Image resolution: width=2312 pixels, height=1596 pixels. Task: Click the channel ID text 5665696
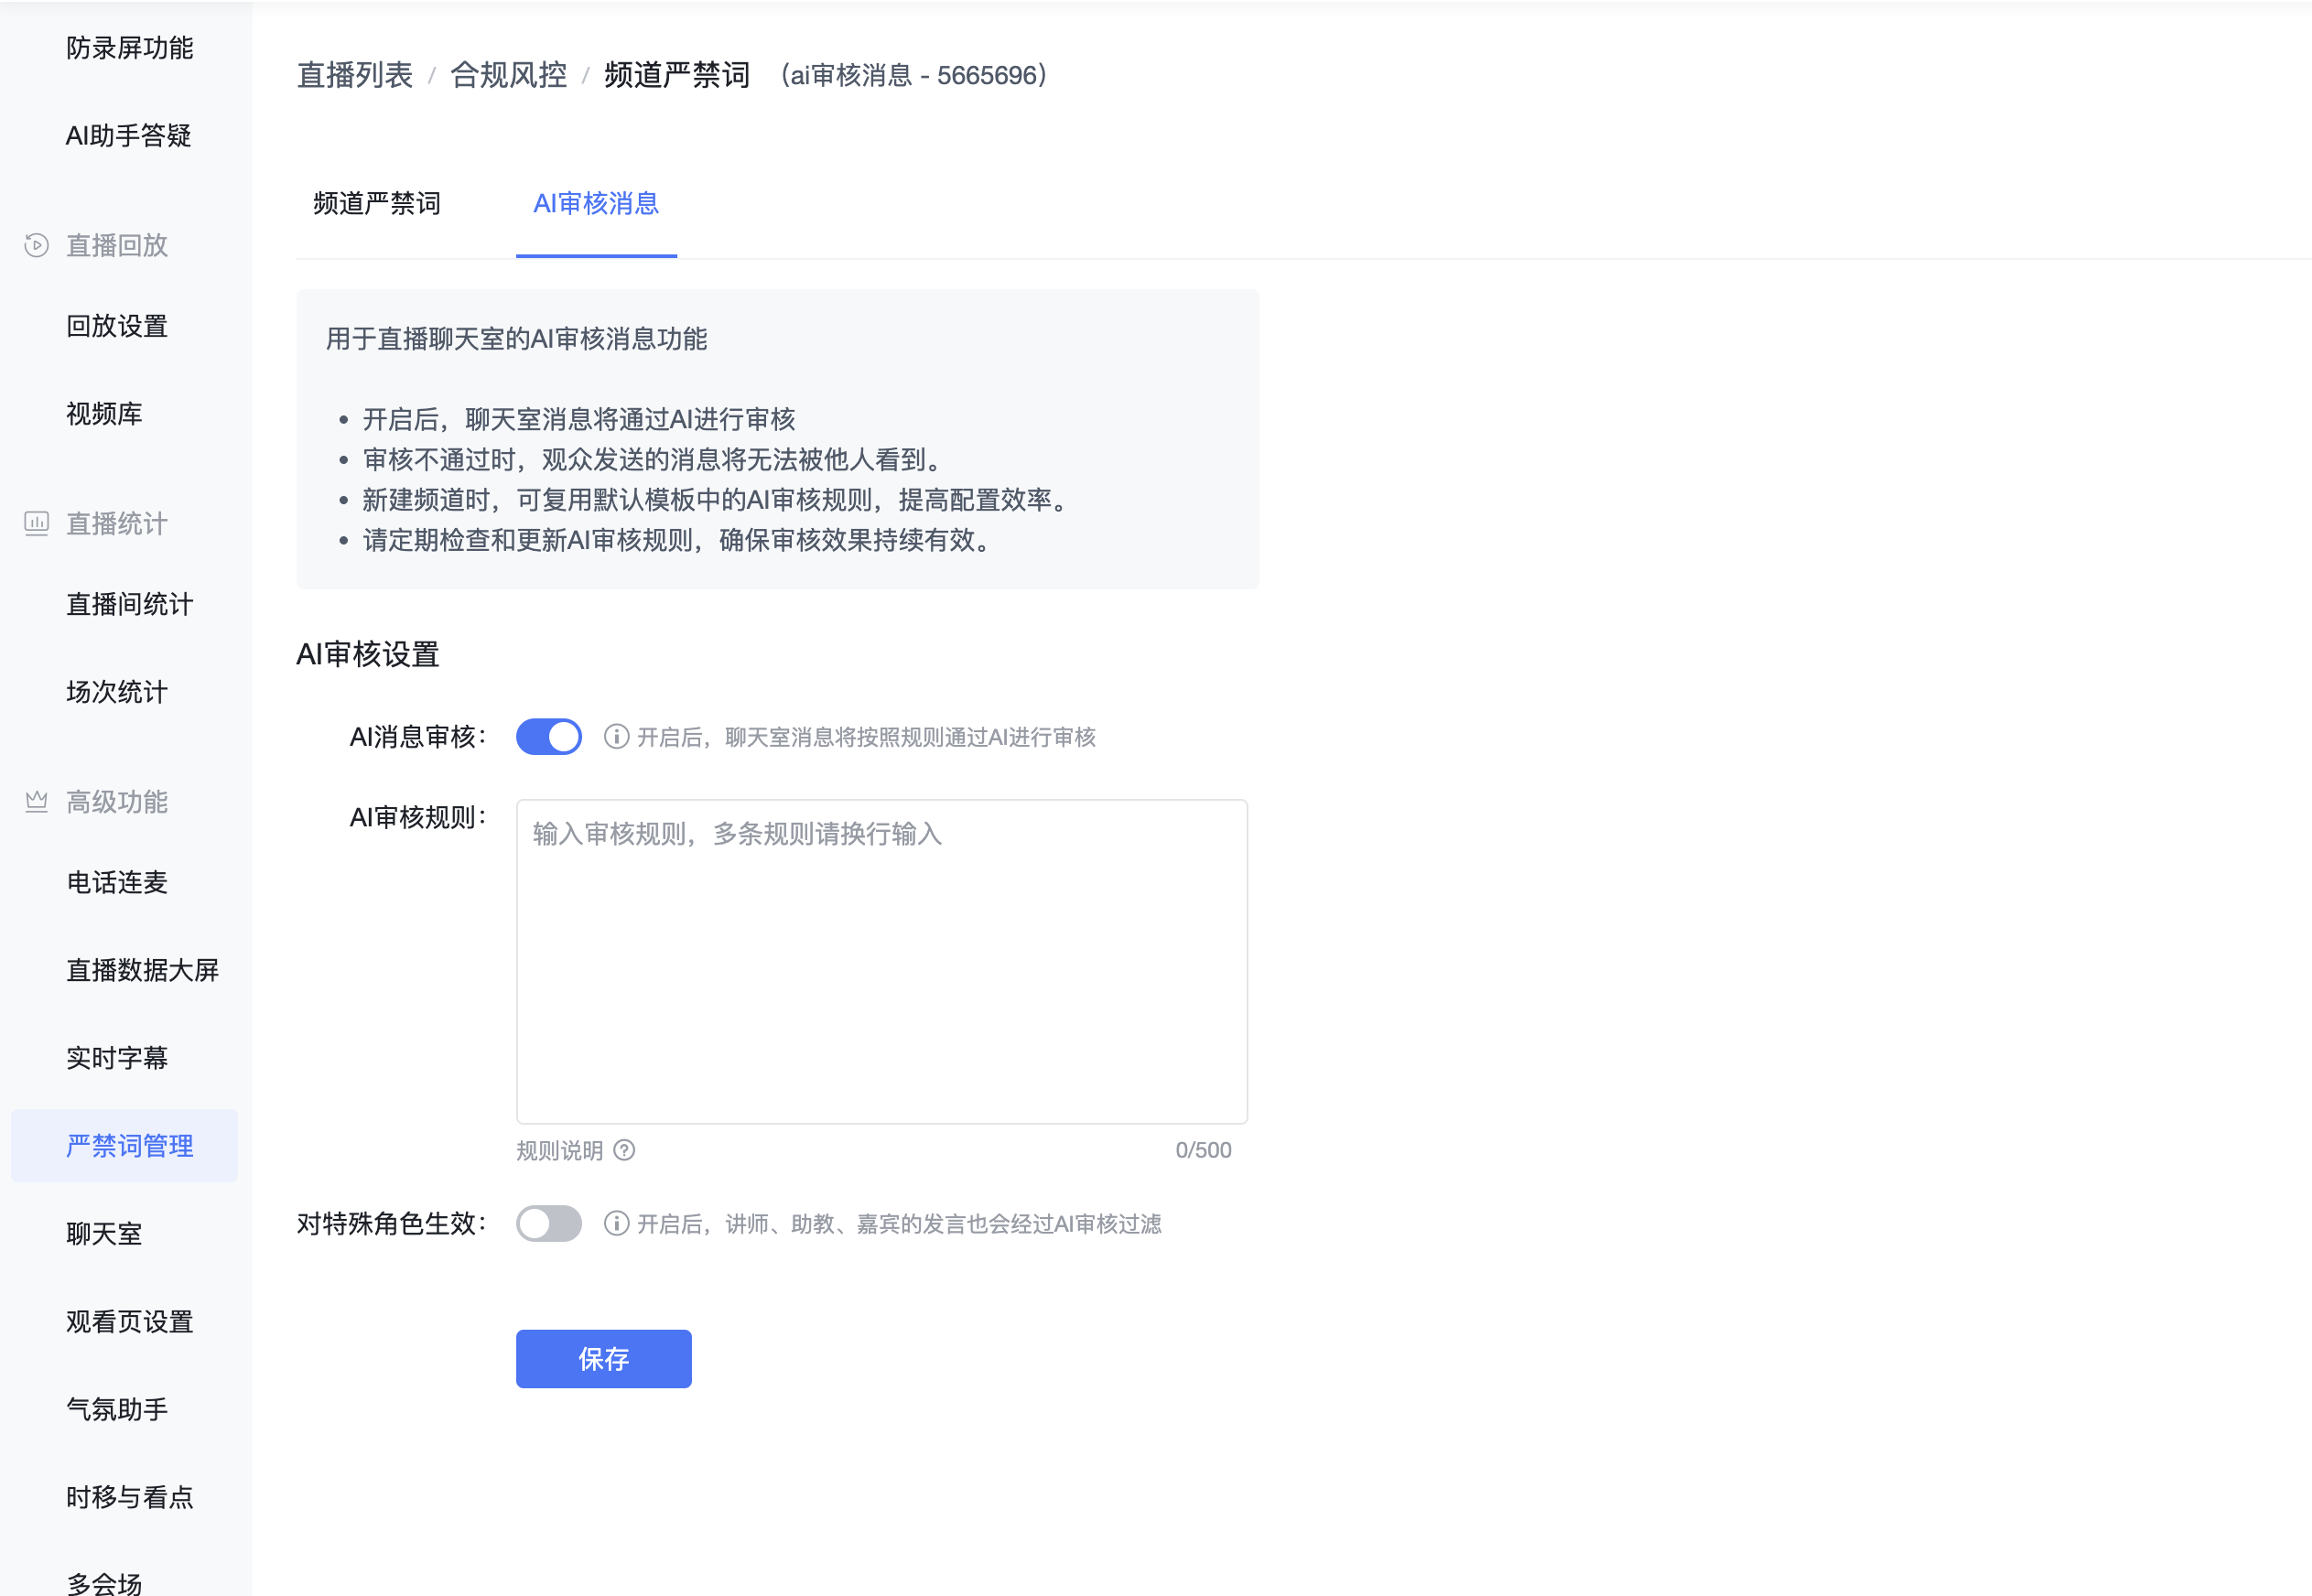pyautogui.click(x=987, y=75)
